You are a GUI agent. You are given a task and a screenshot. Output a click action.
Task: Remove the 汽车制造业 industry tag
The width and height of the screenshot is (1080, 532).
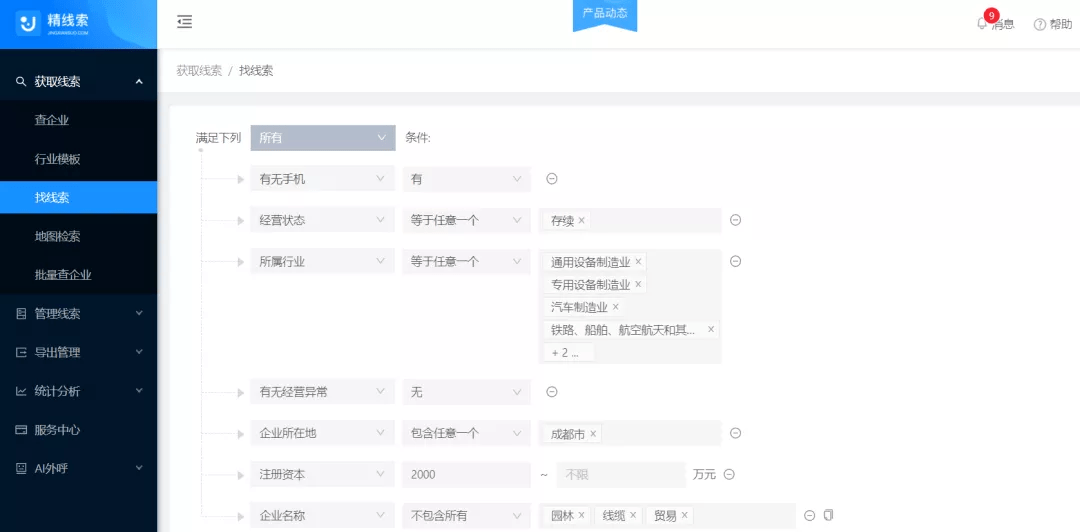pos(615,307)
